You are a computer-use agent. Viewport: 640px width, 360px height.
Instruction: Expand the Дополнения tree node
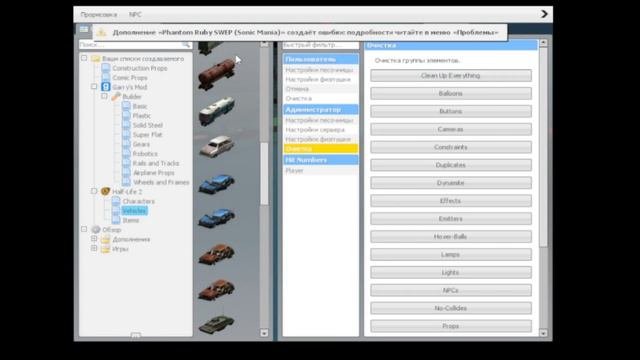[x=94, y=239]
